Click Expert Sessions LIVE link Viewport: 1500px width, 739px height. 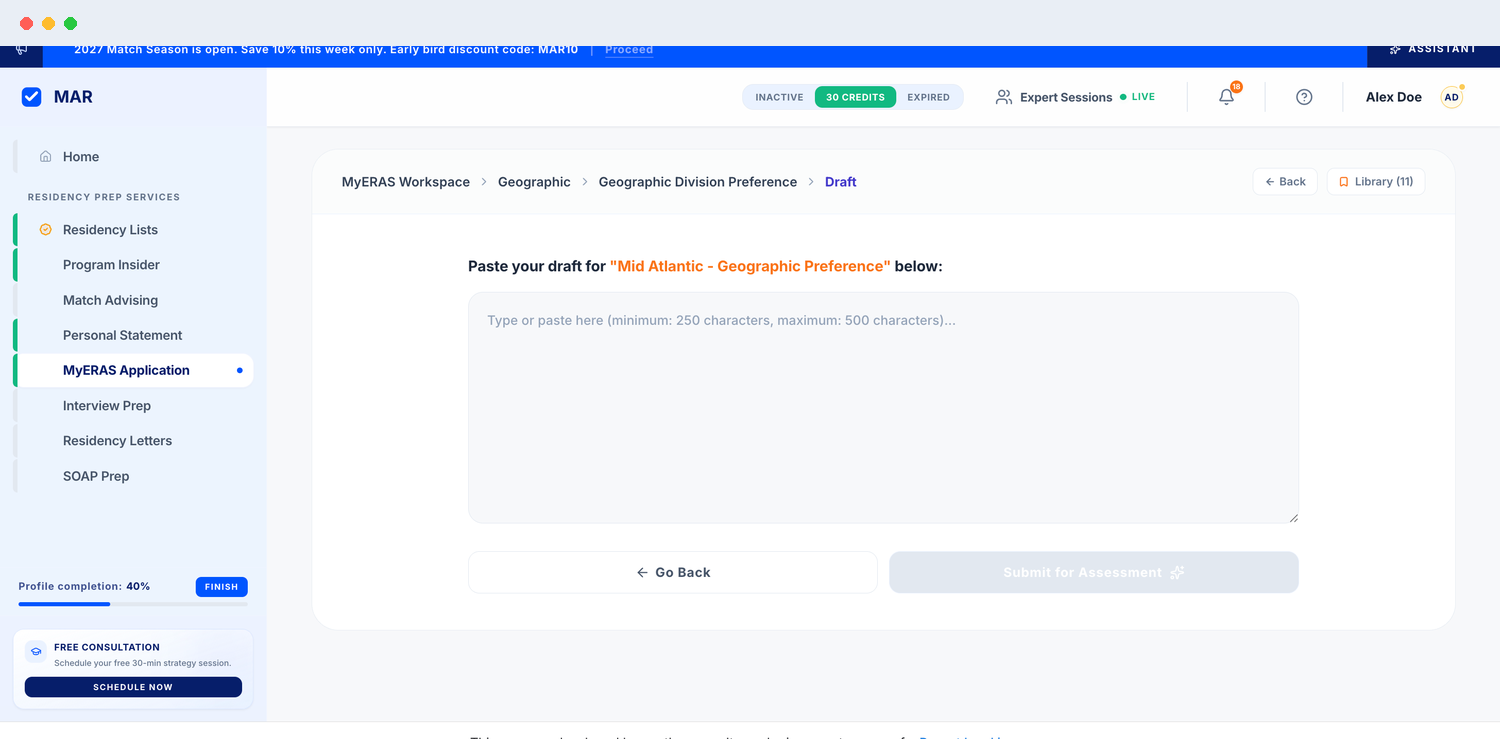point(1075,97)
